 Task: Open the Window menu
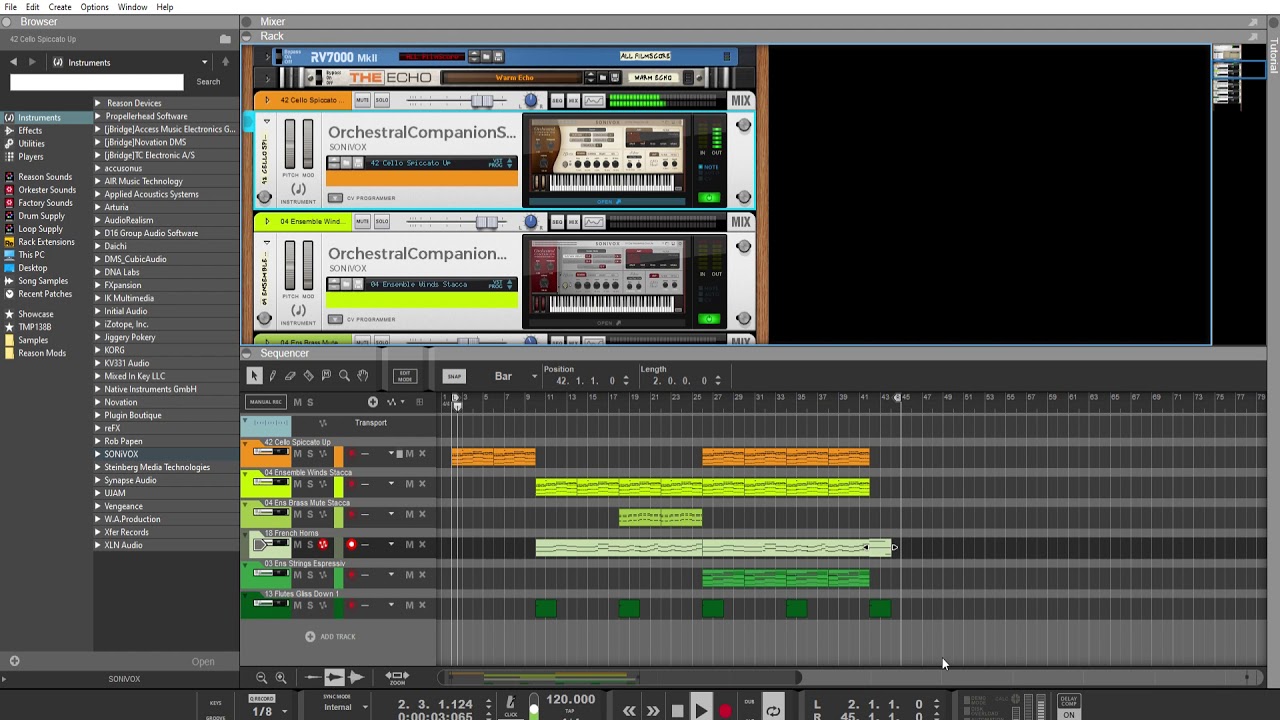[x=132, y=7]
